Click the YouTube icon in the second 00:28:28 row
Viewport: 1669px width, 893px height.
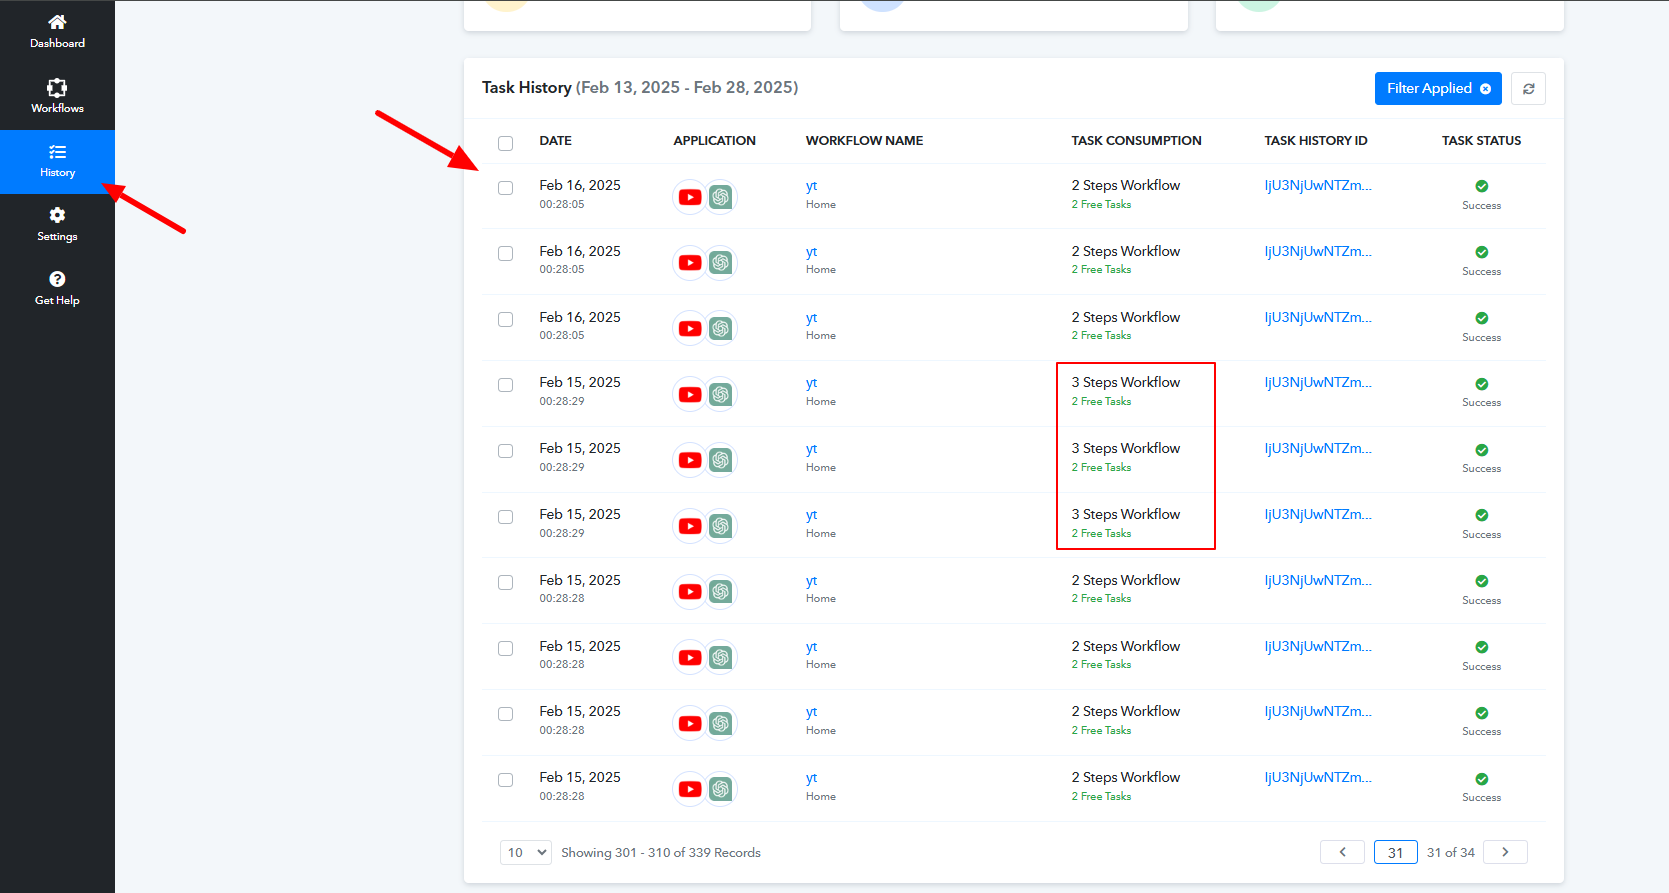[x=690, y=657]
